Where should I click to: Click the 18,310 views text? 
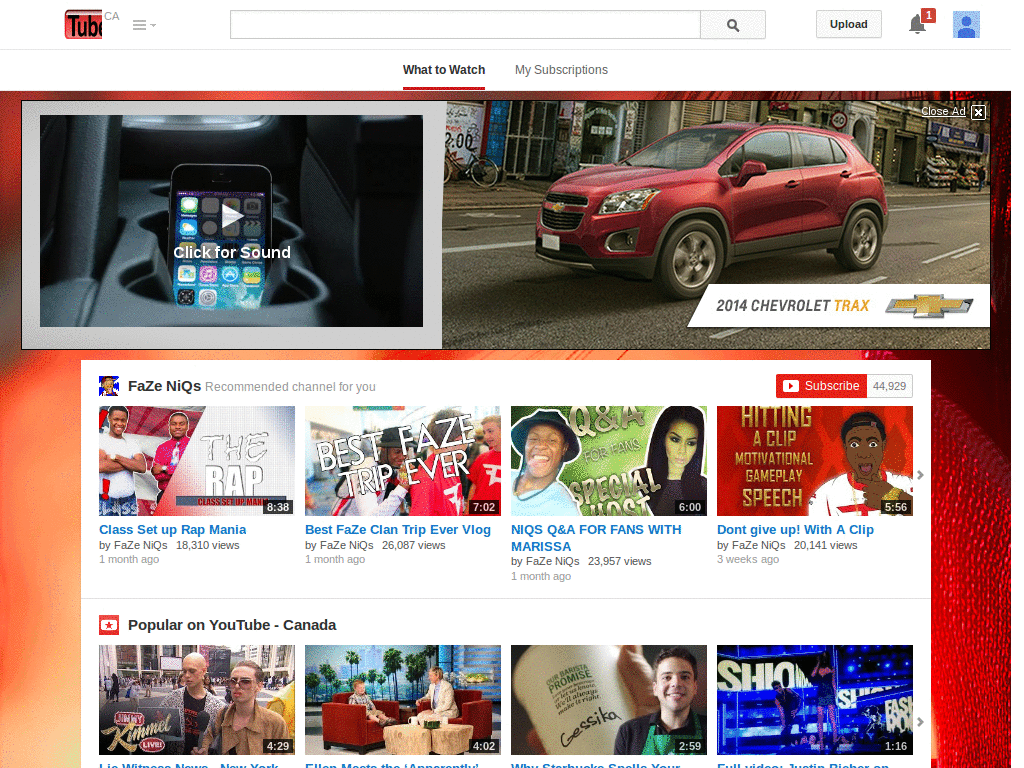pos(208,545)
